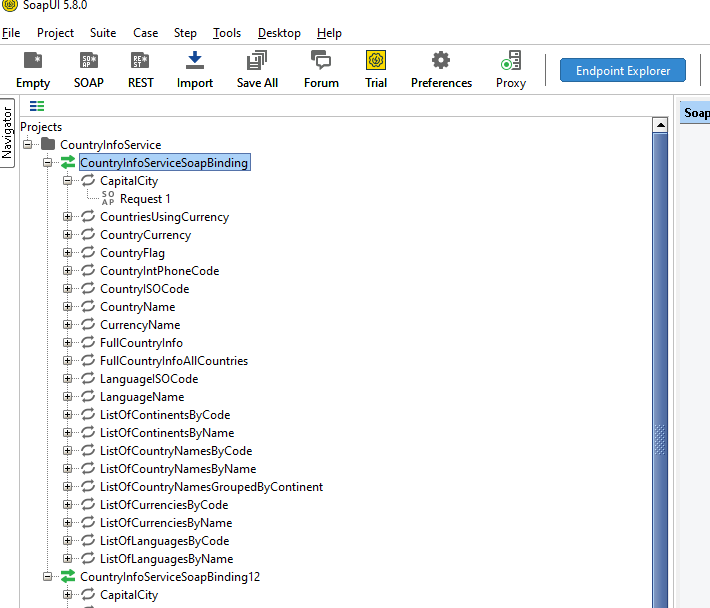The image size is (710, 608).
Task: Click the green interface arrows icon of CountryInfoServiceSoapBinding
Action: click(x=68, y=163)
